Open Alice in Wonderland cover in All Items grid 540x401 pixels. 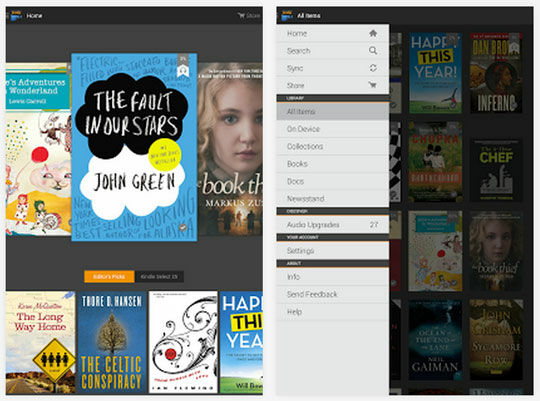click(435, 251)
